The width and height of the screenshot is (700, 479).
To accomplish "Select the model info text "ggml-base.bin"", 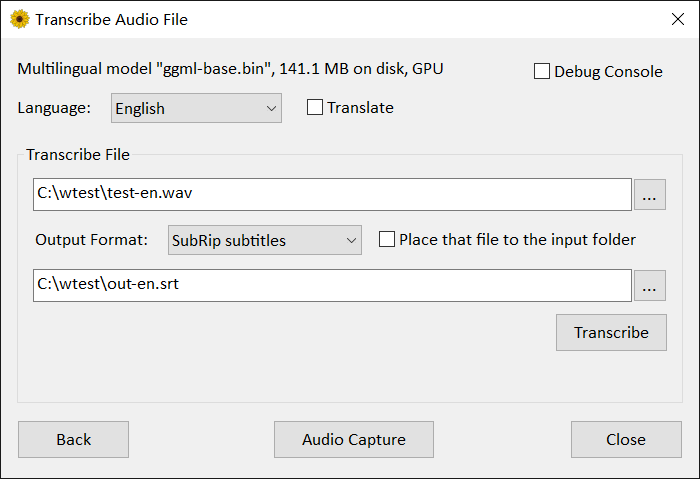I will pyautogui.click(x=213, y=69).
